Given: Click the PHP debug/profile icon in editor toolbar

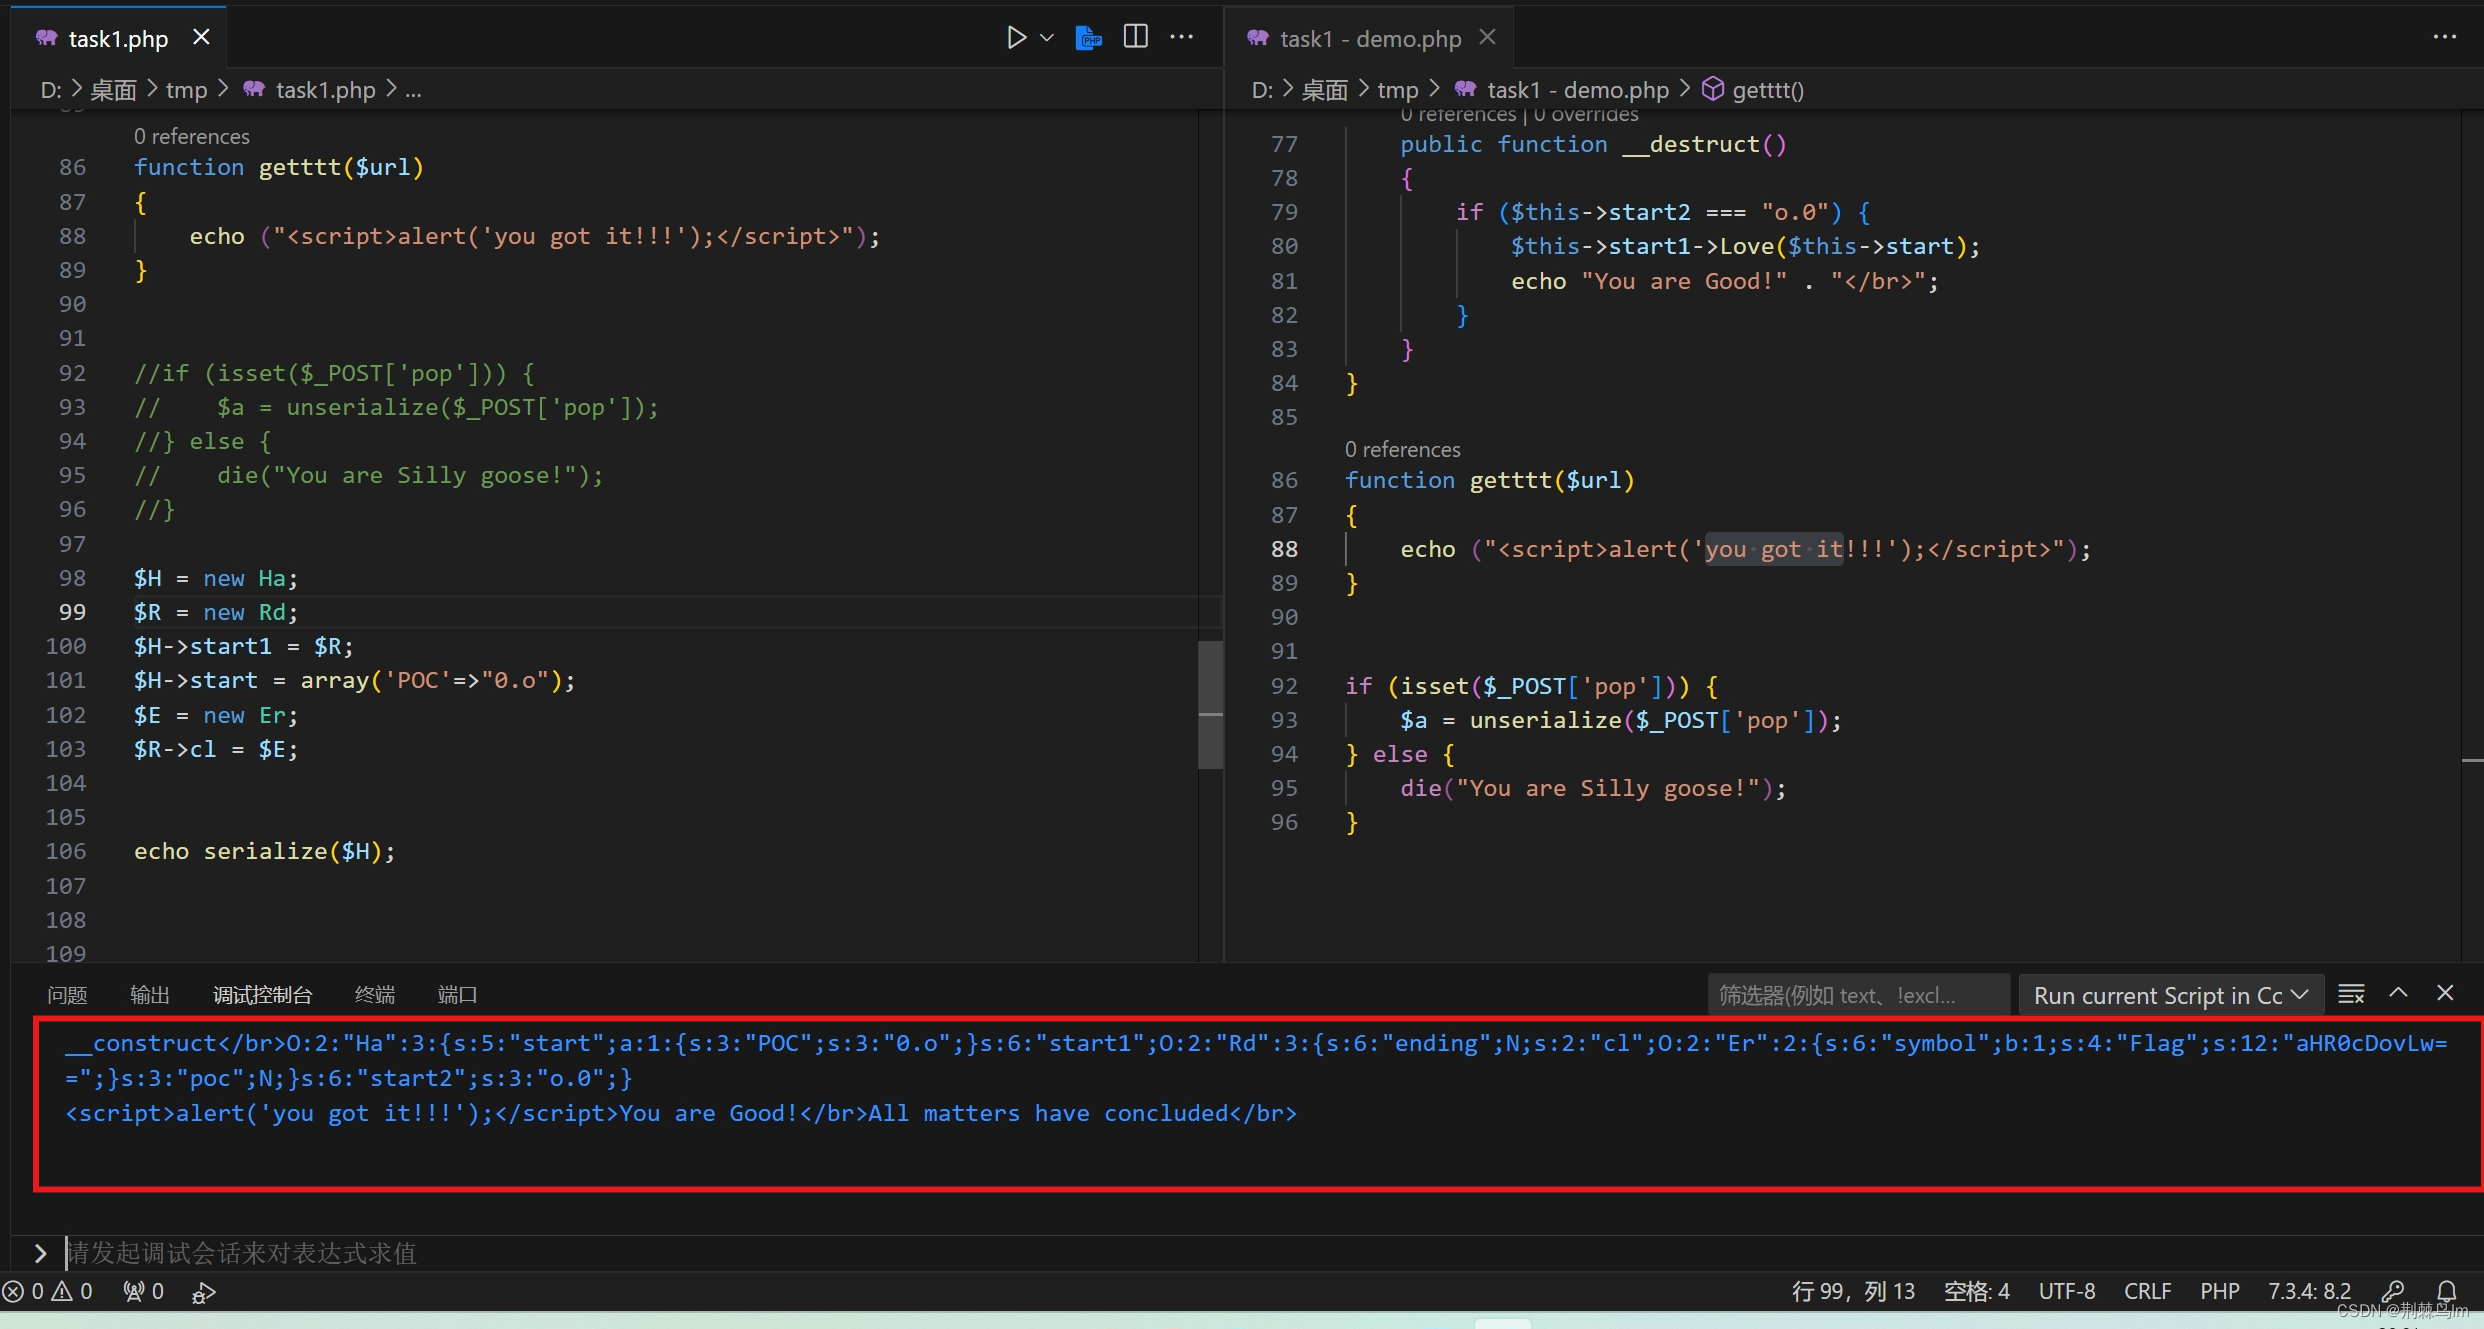Looking at the screenshot, I should [1088, 38].
